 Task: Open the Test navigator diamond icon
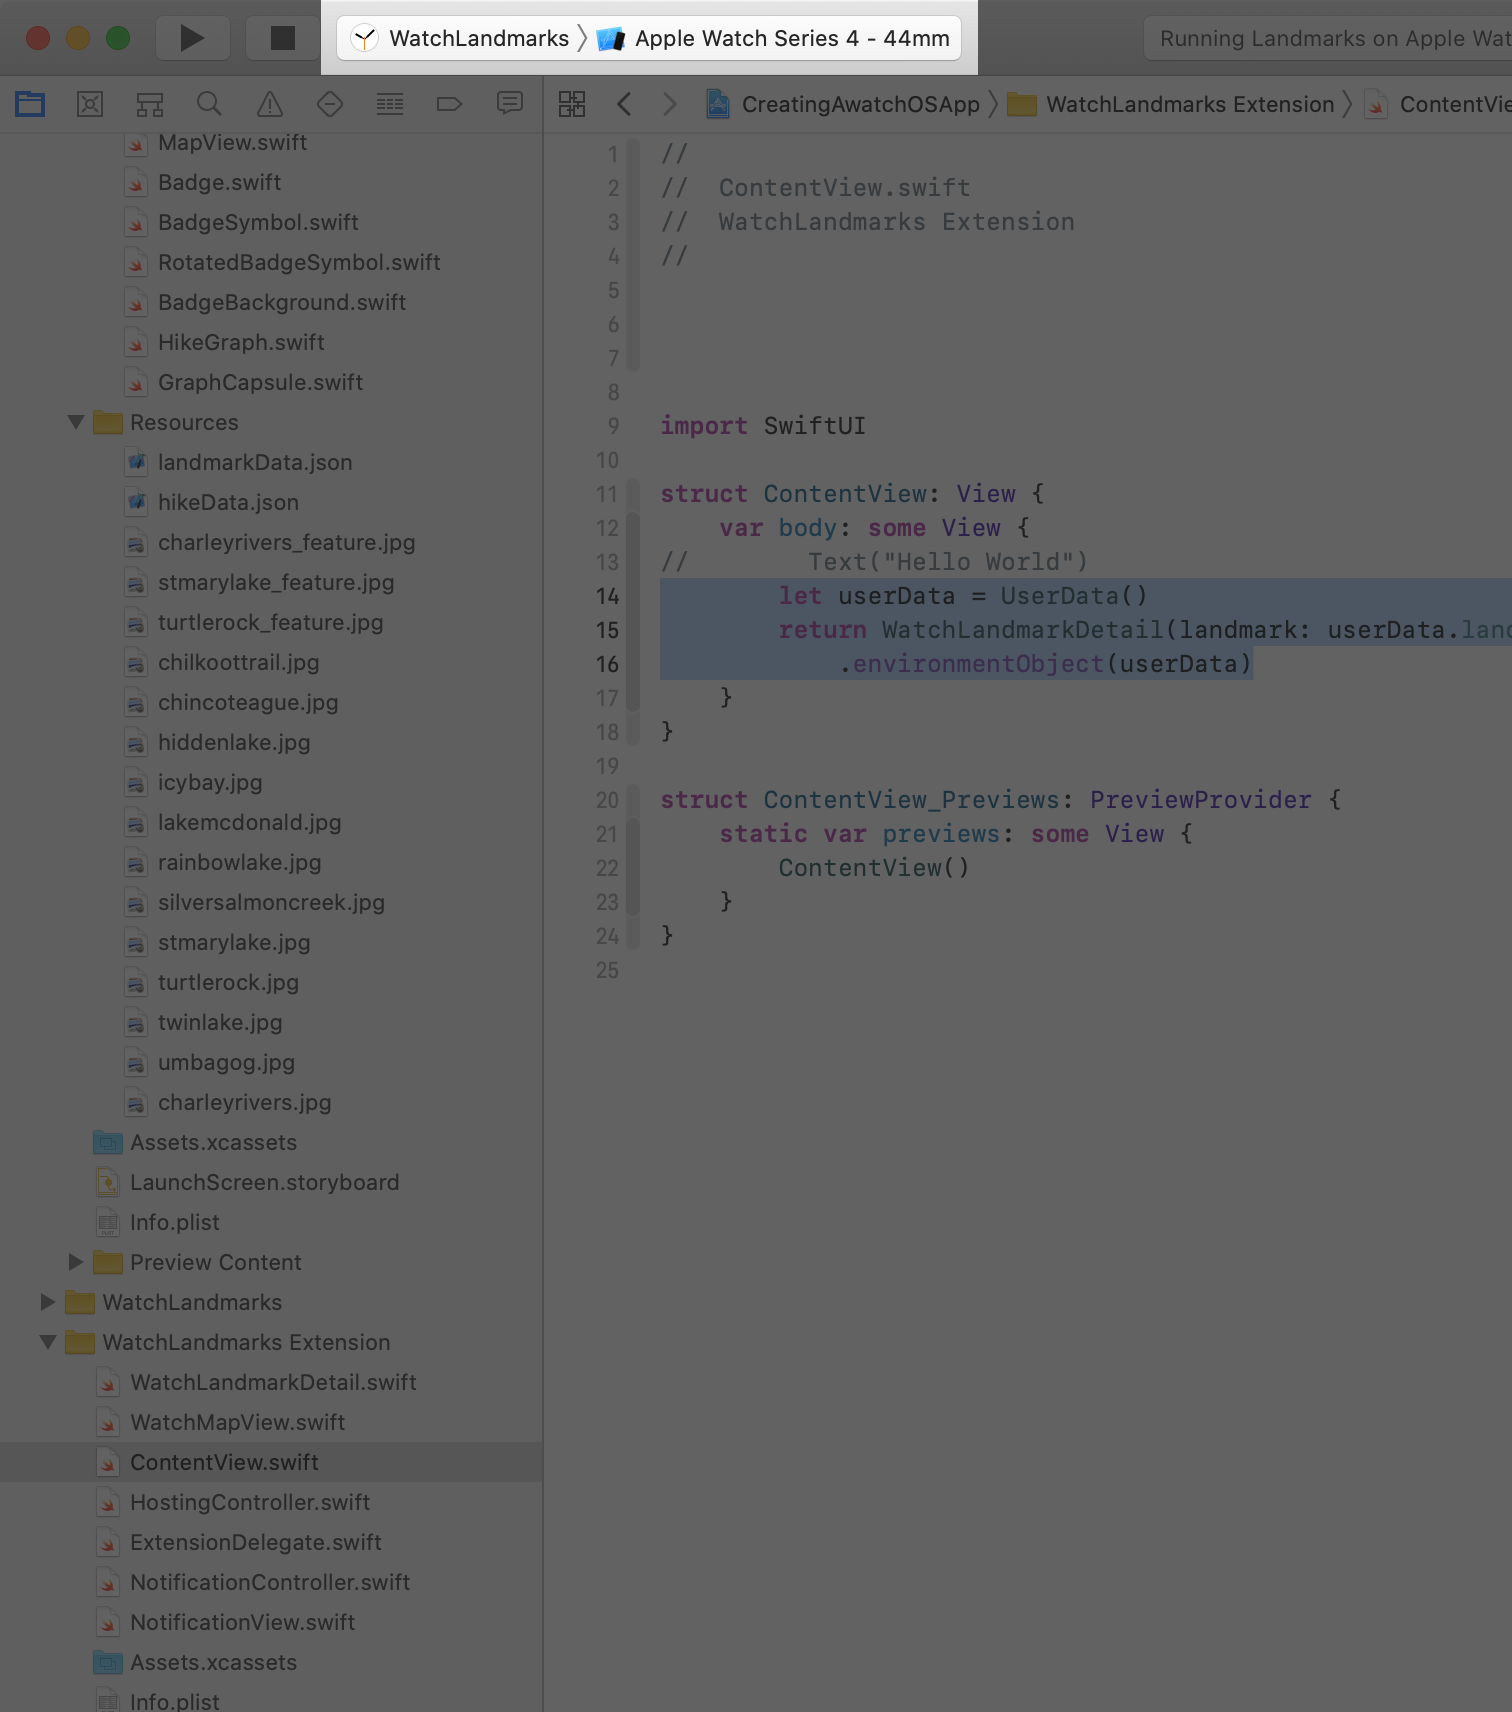click(330, 104)
